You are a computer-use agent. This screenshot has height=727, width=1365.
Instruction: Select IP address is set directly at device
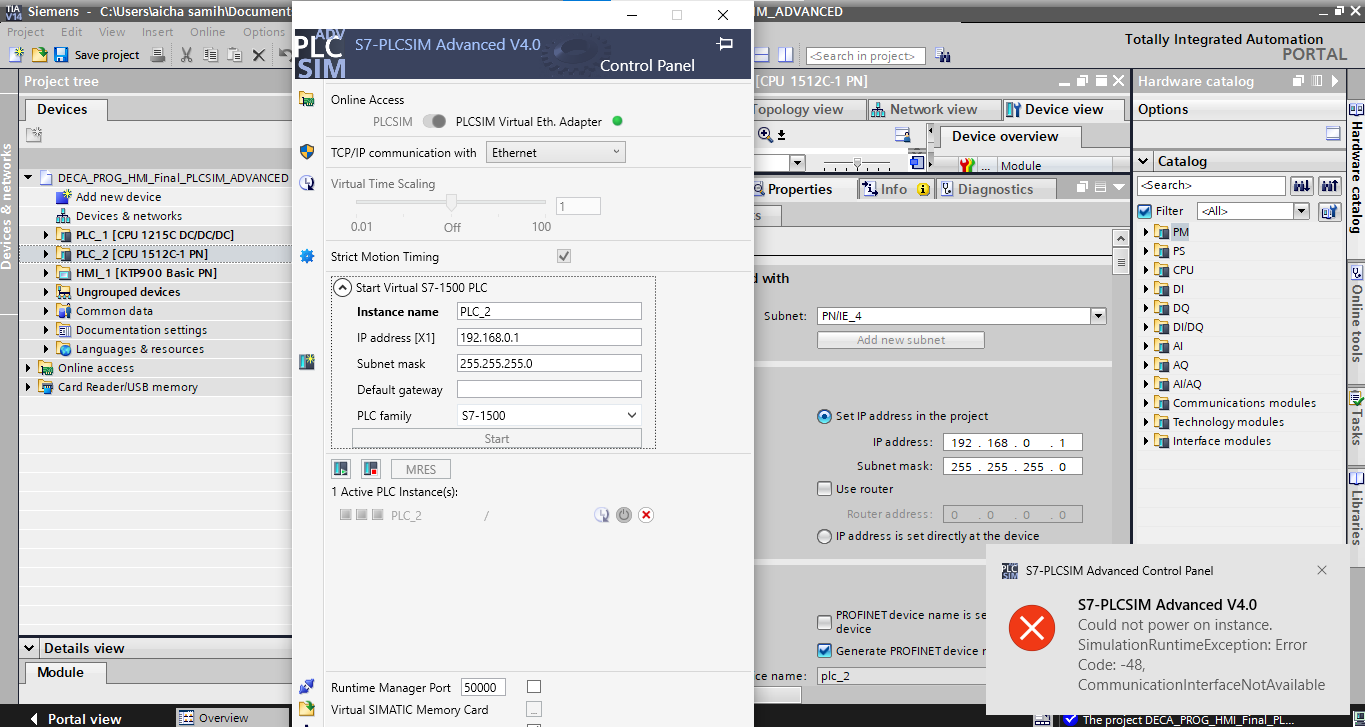coord(824,536)
